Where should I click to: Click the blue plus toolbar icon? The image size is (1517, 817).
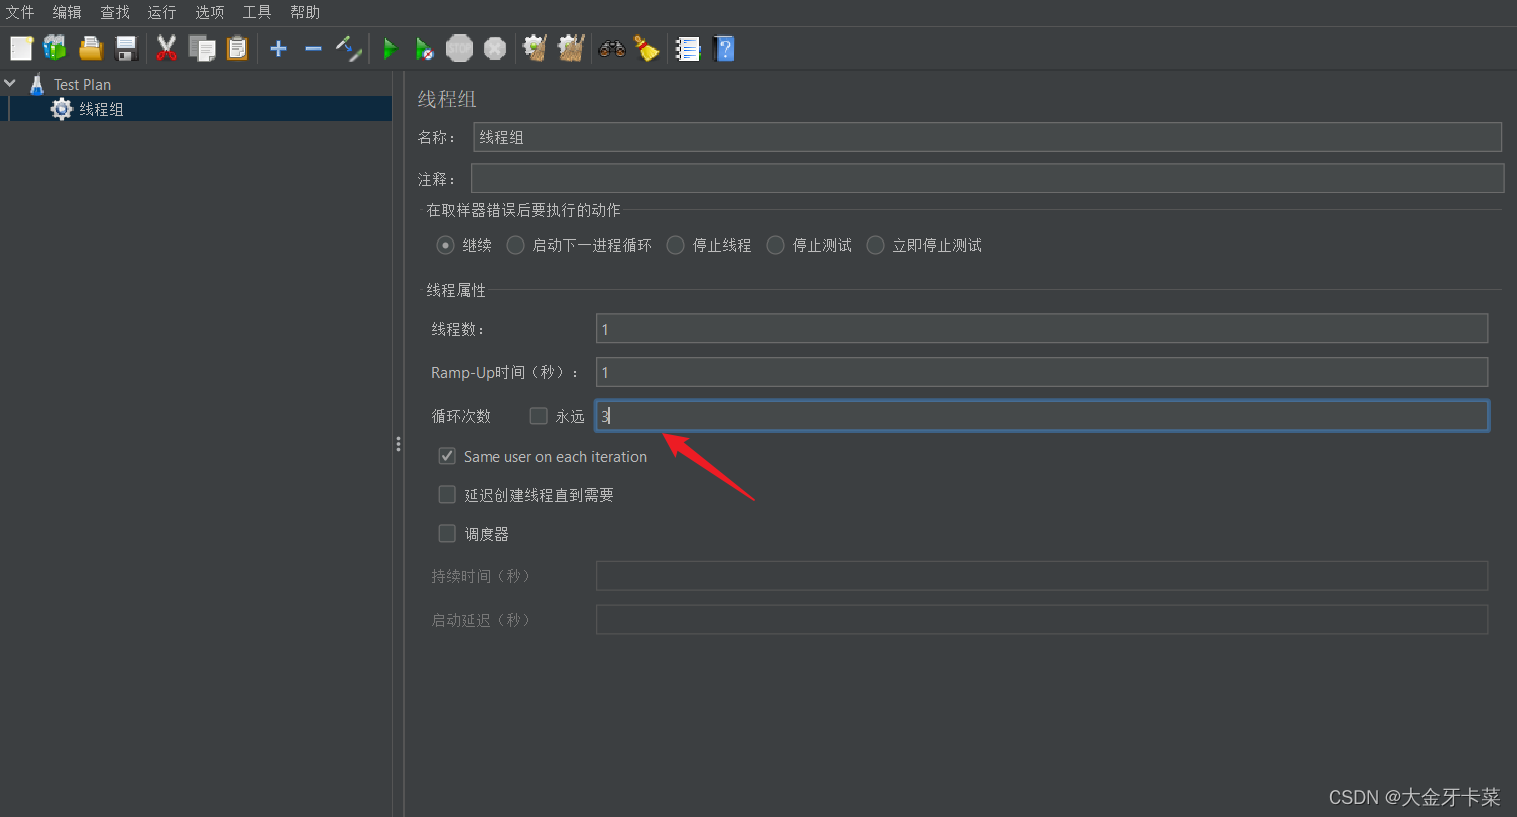pyautogui.click(x=278, y=47)
